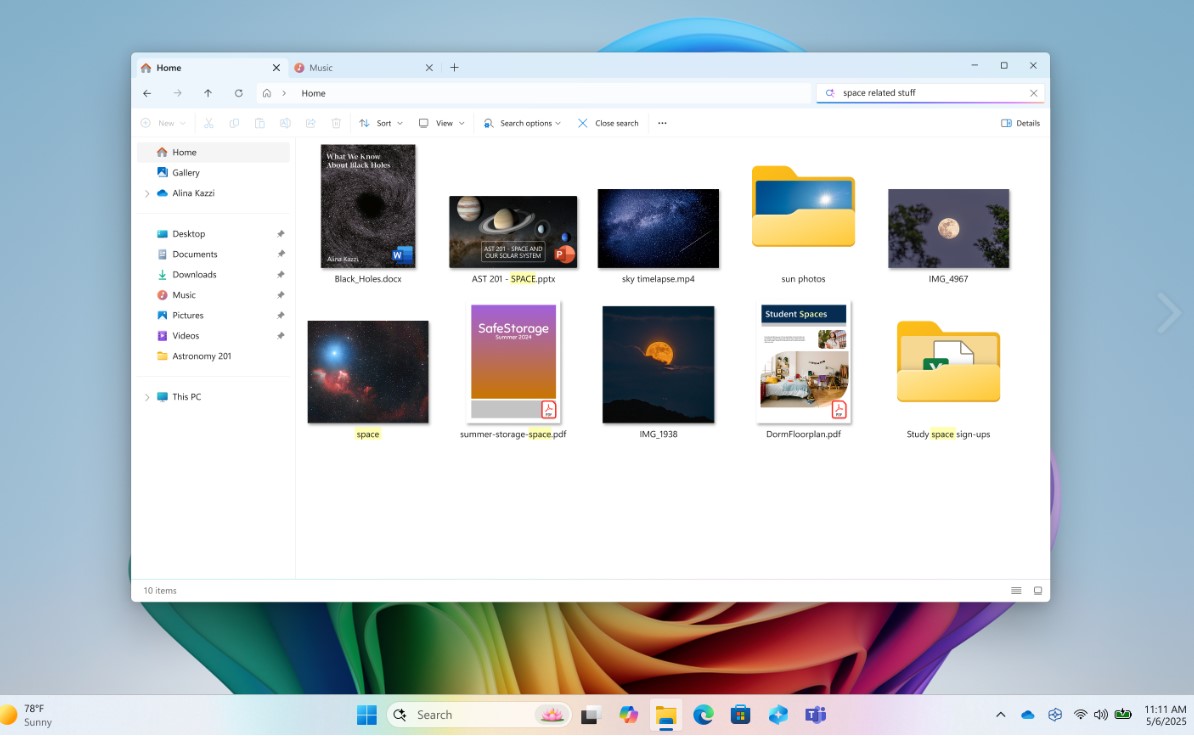Screen dimensions: 1194x736
Task: Select IMG_1938 orange moon photo
Action: (658, 365)
